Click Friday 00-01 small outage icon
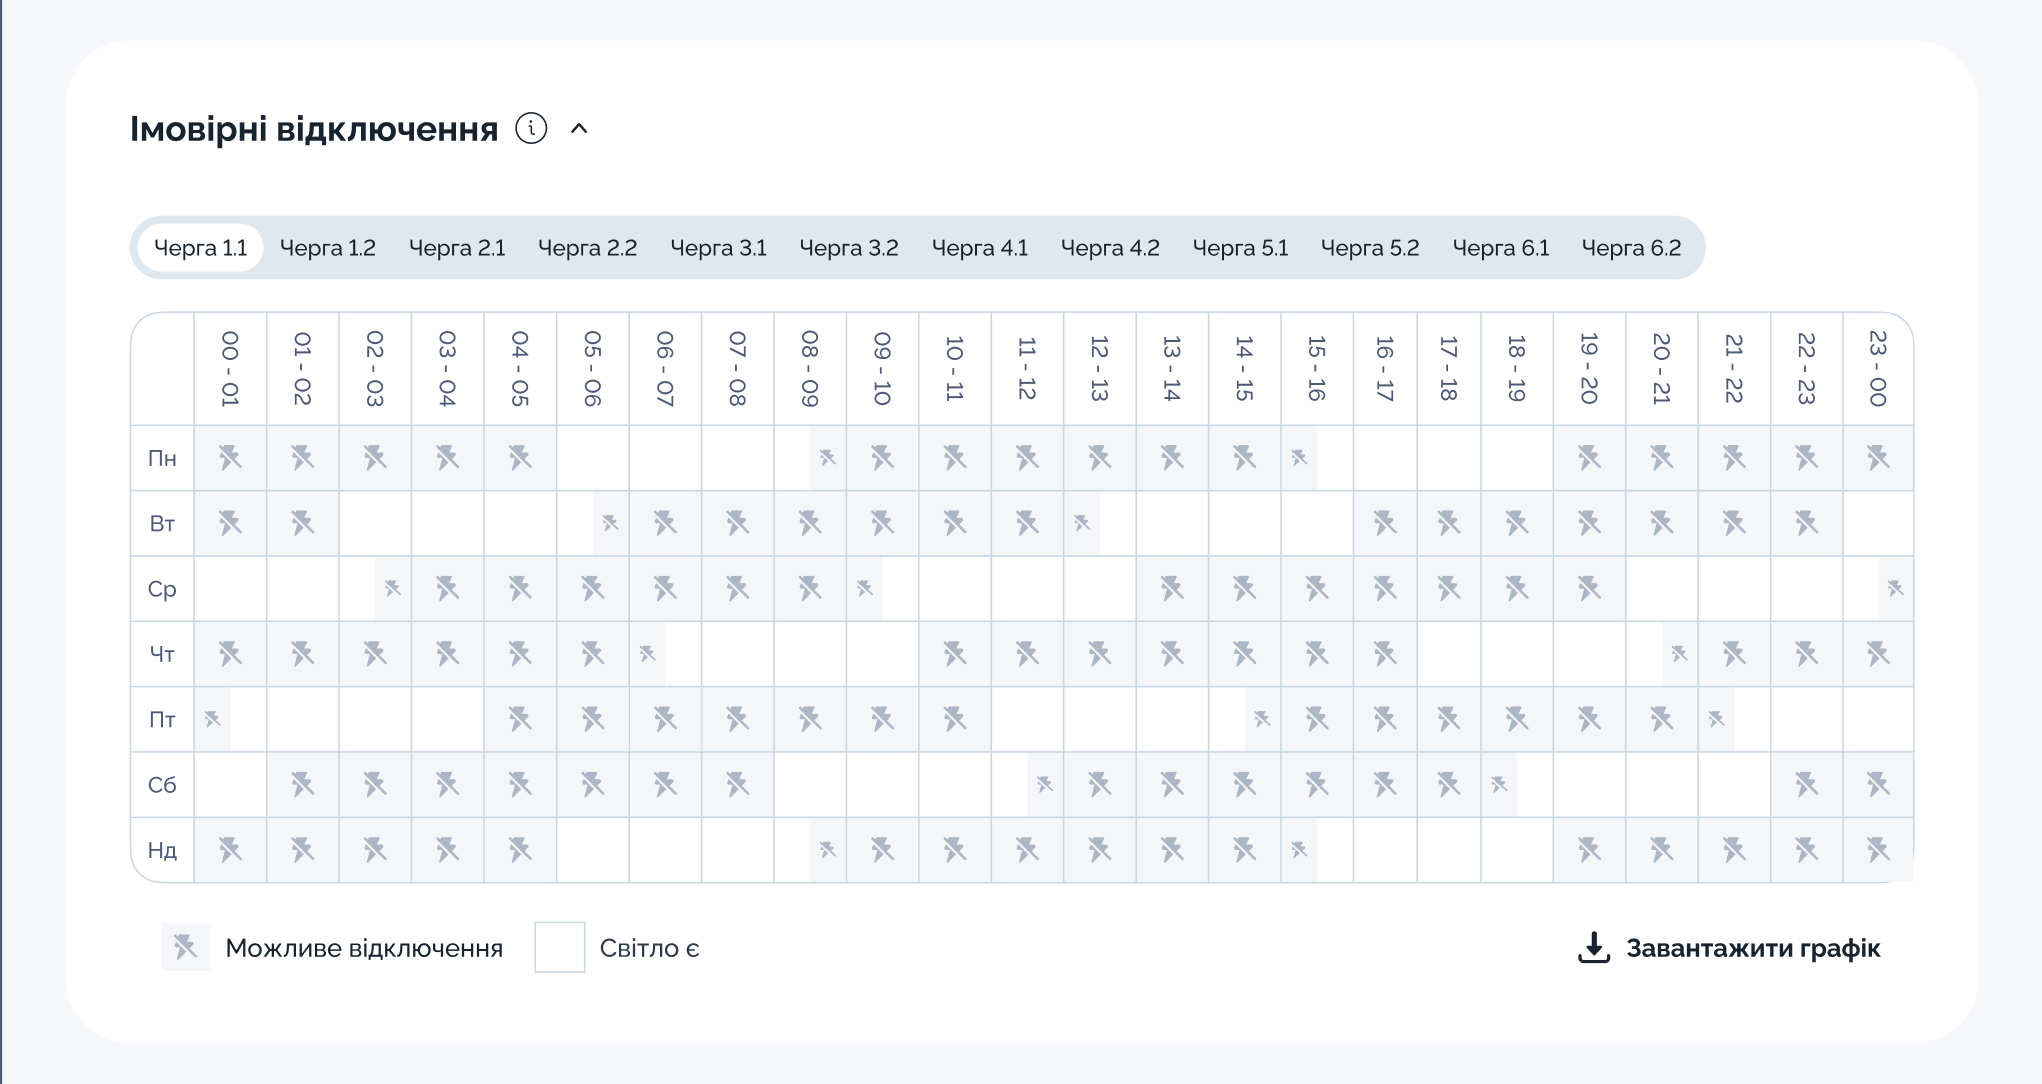Screen dimensions: 2042x1084 pos(212,719)
